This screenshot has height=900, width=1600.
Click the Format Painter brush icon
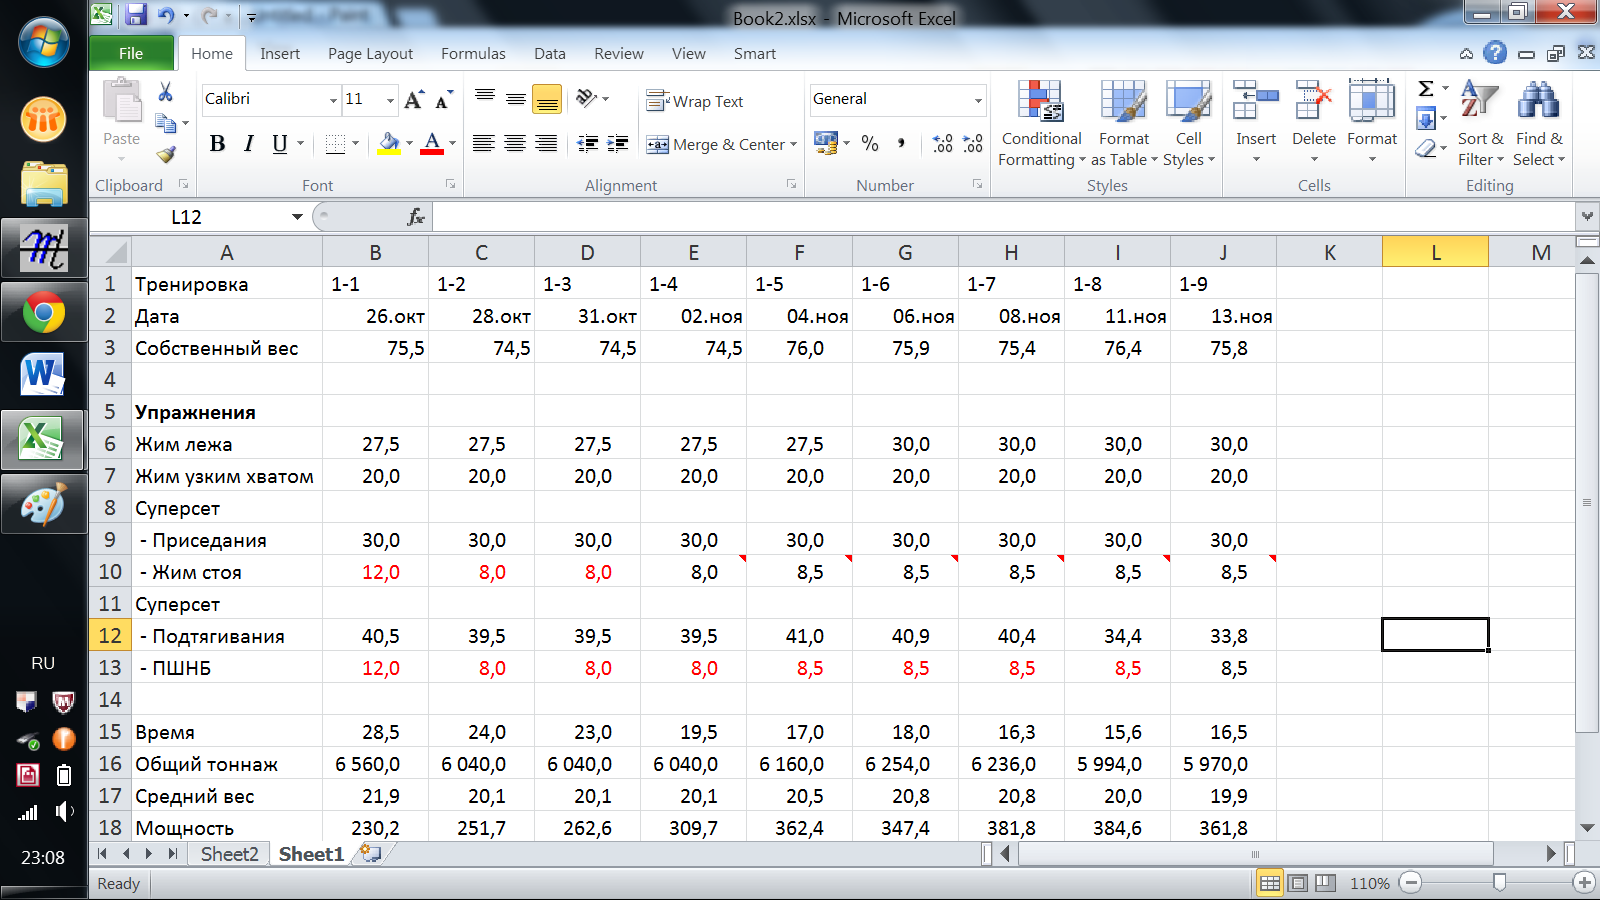point(166,155)
